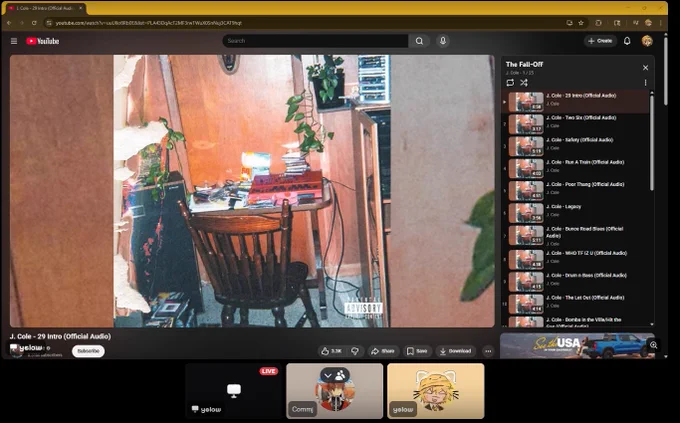Play J. Cole - Run A Train
Image resolution: width=680 pixels, height=423 pixels.
[575, 168]
